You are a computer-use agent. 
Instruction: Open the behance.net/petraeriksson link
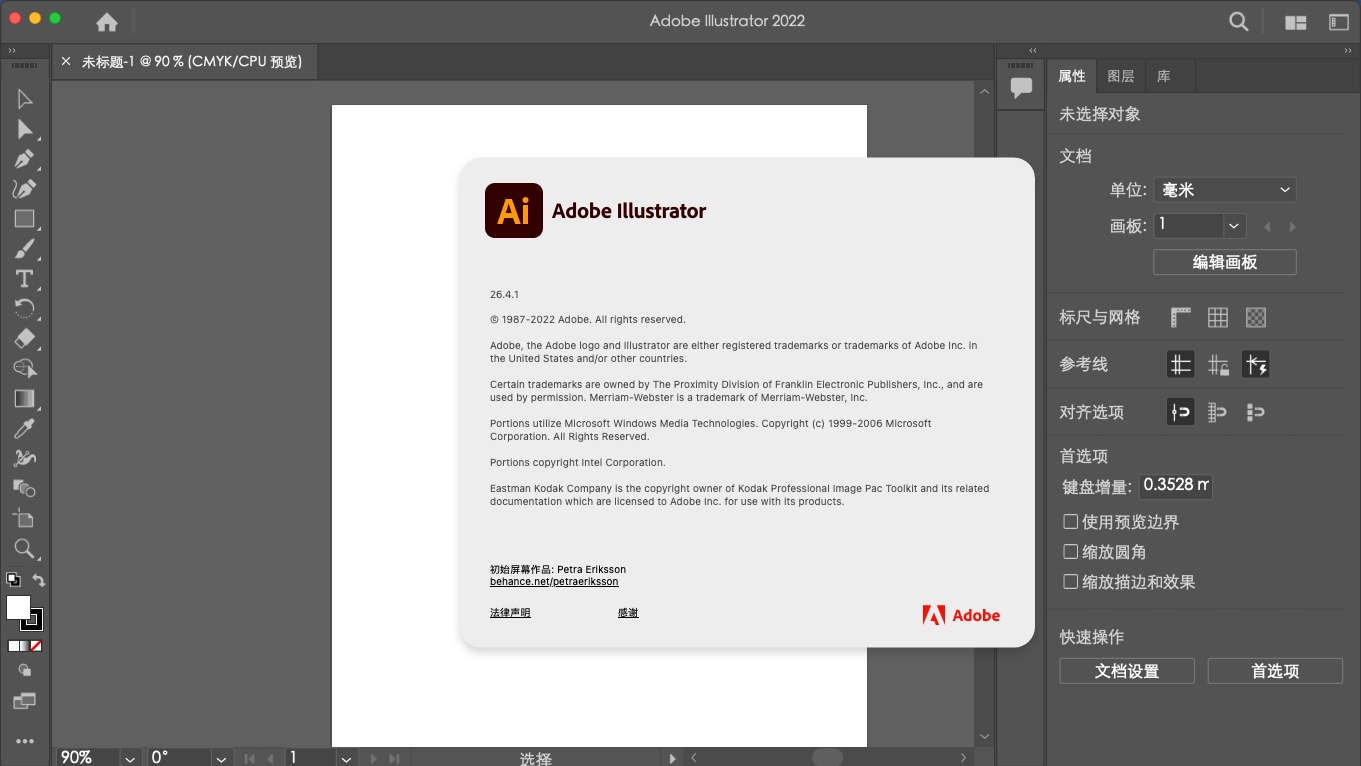click(554, 582)
